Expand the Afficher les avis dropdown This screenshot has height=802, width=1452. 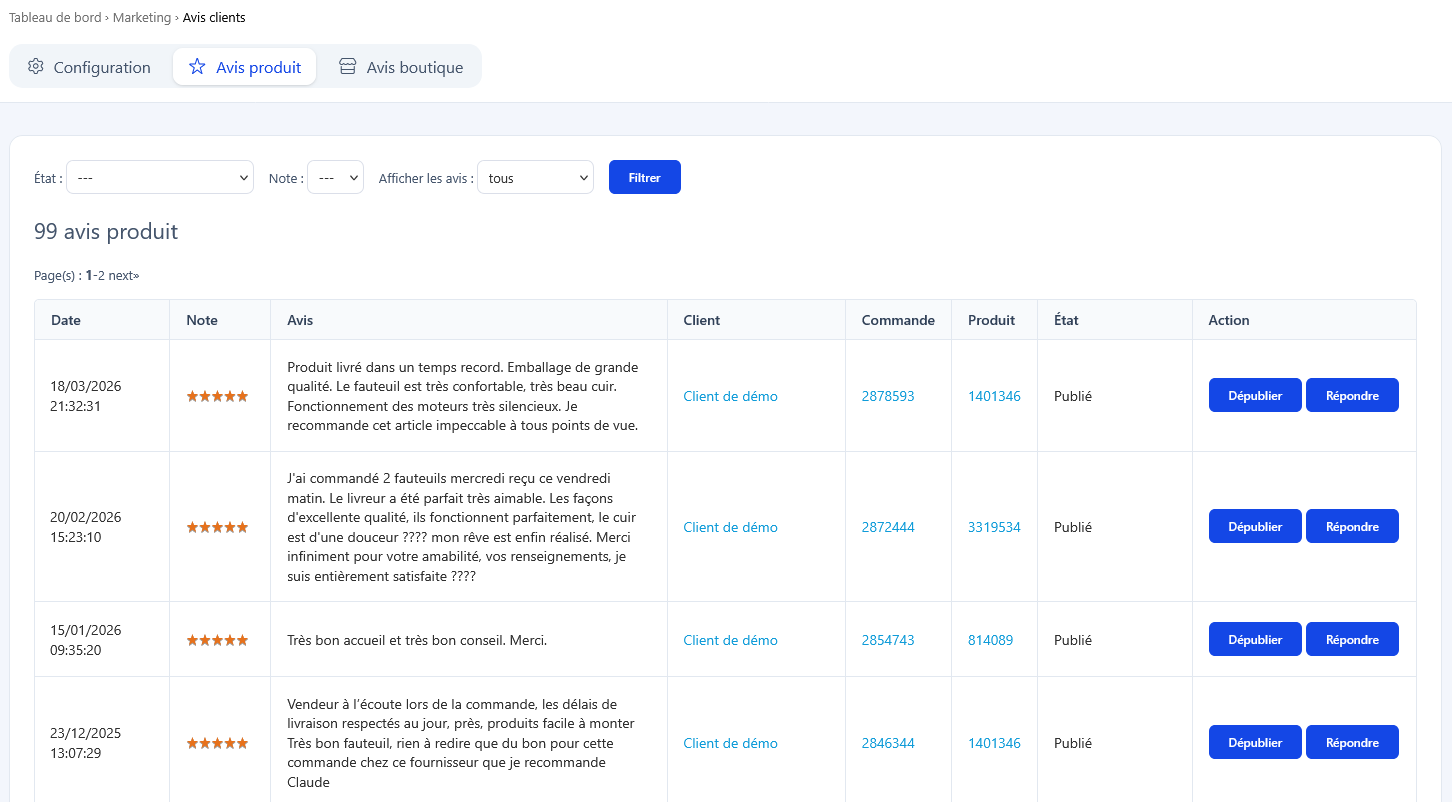536,178
